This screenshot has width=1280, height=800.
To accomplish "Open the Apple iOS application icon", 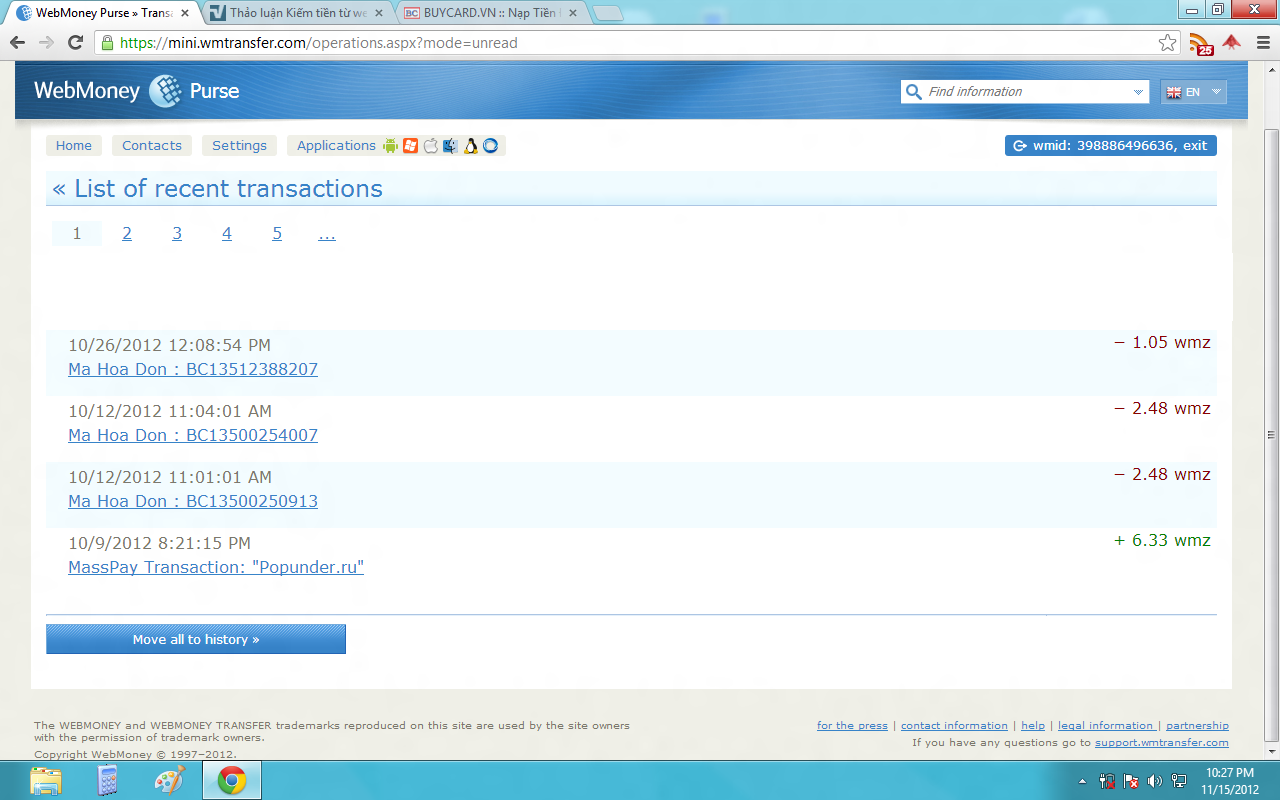I will [431, 145].
